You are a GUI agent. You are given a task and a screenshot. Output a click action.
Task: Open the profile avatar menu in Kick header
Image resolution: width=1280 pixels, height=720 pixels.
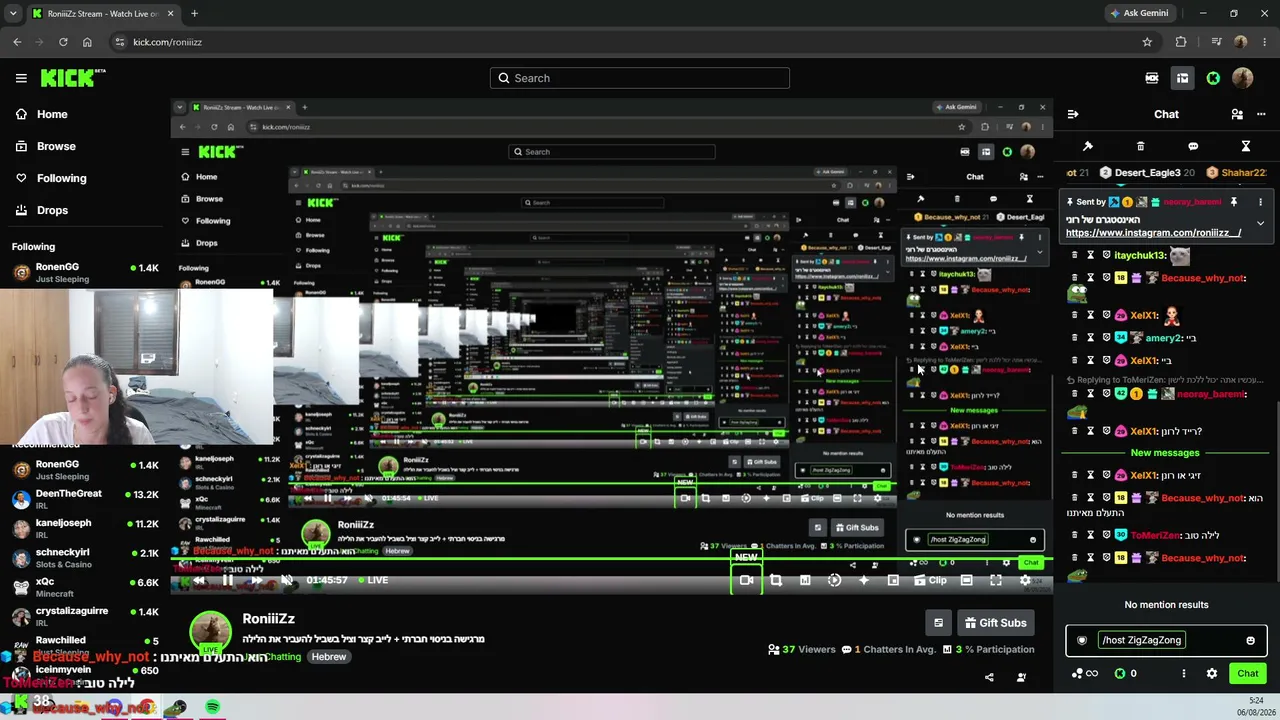click(x=1243, y=78)
